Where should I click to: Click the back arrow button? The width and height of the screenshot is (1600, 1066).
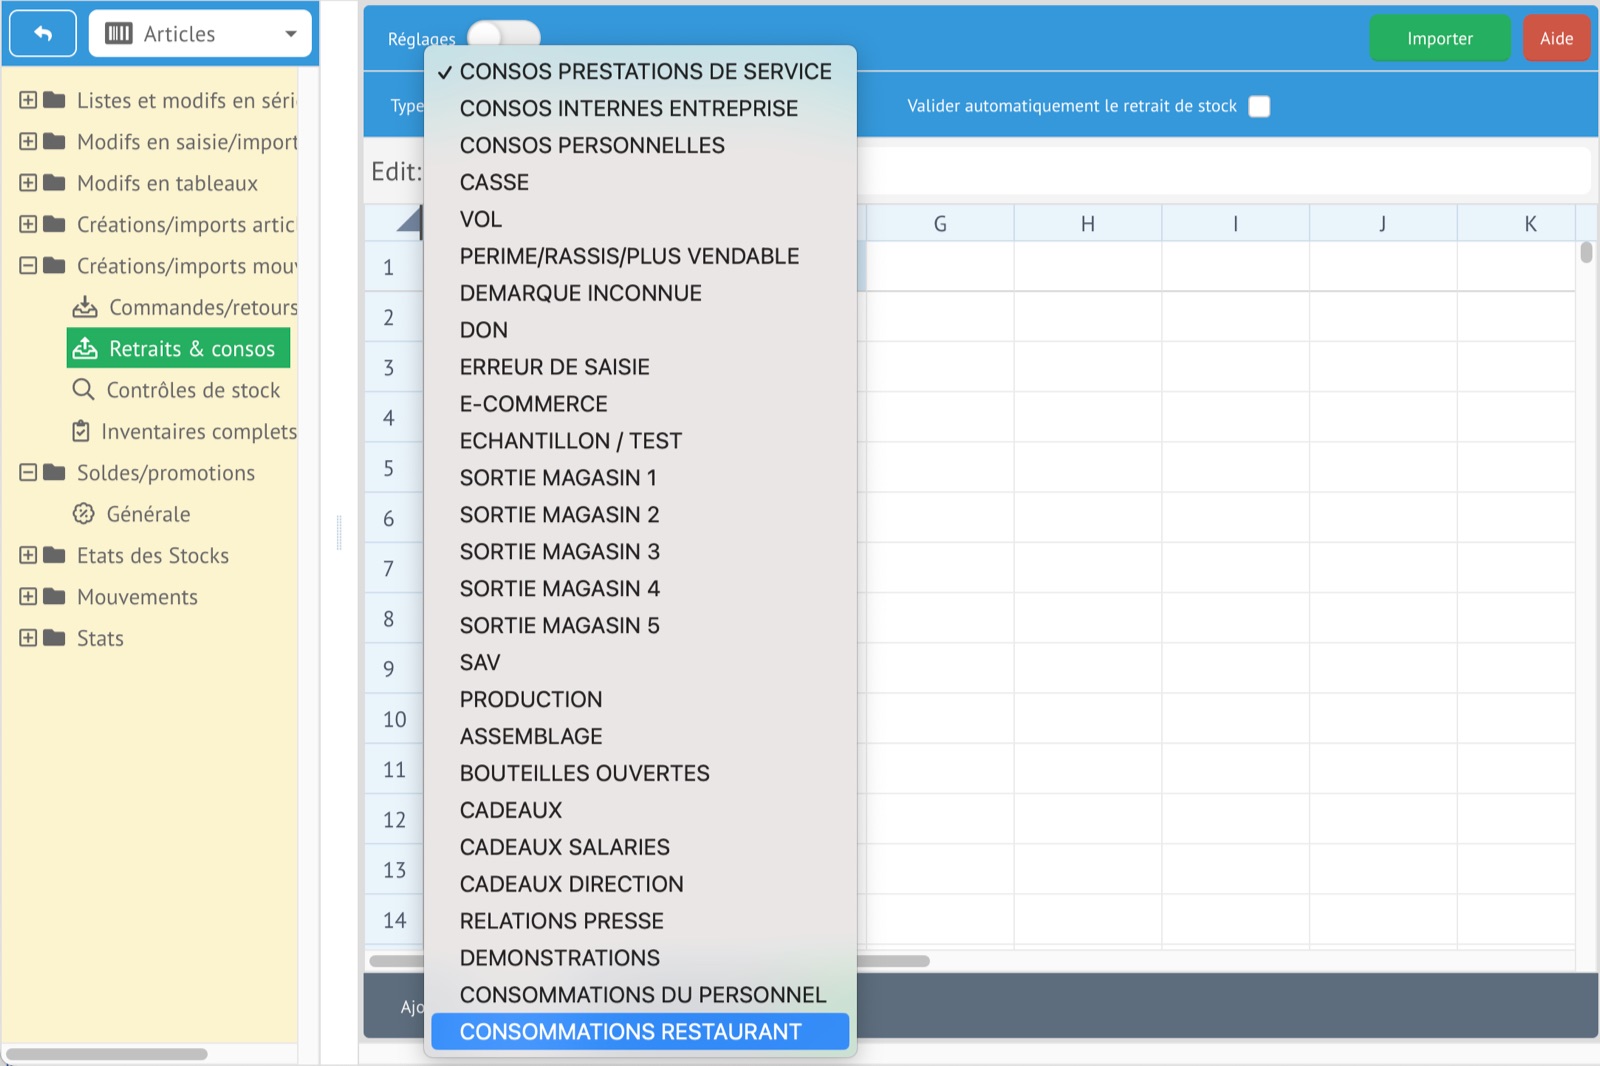click(x=43, y=34)
